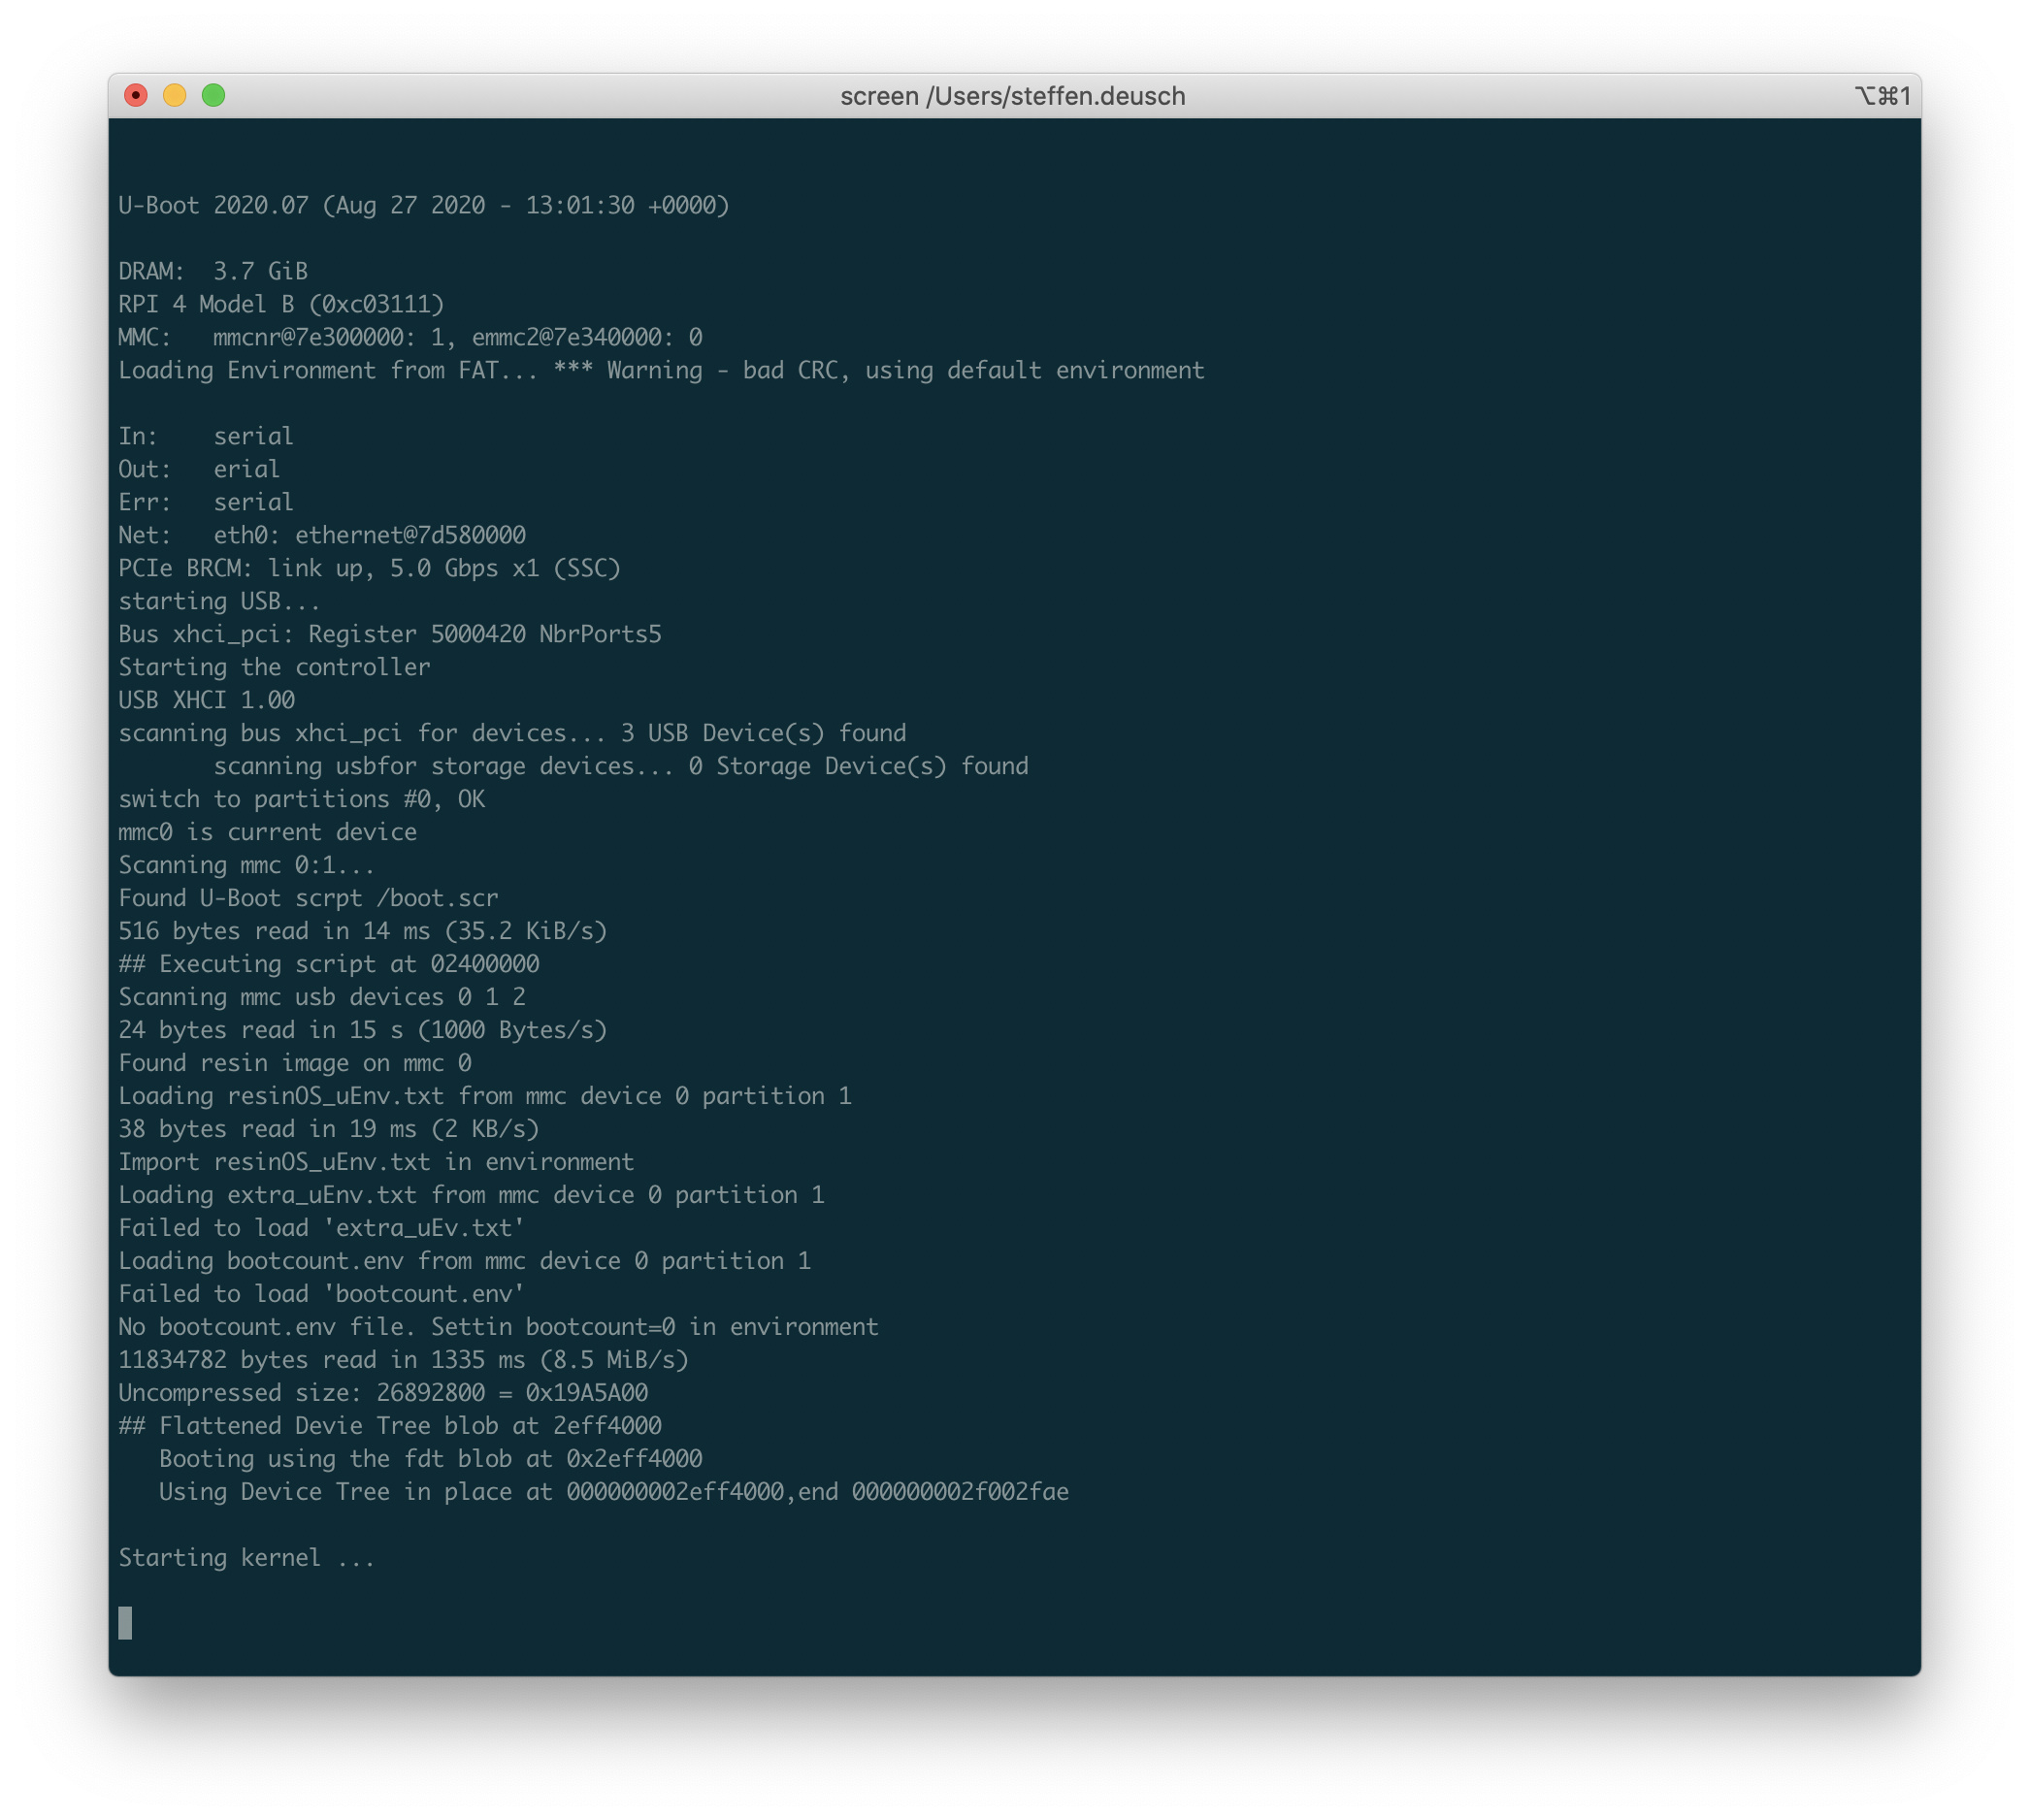Click the 'Starting kernel ...' line
Viewport: 2030px width, 1820px height.
(247, 1558)
